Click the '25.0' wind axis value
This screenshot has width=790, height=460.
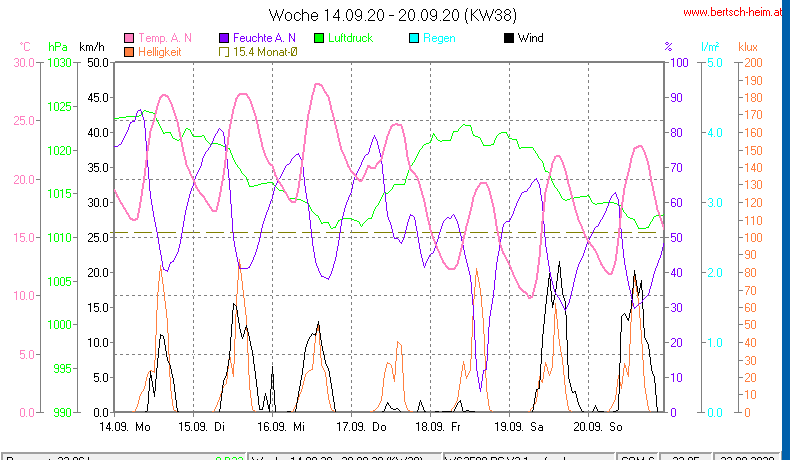pyautogui.click(x=98, y=238)
